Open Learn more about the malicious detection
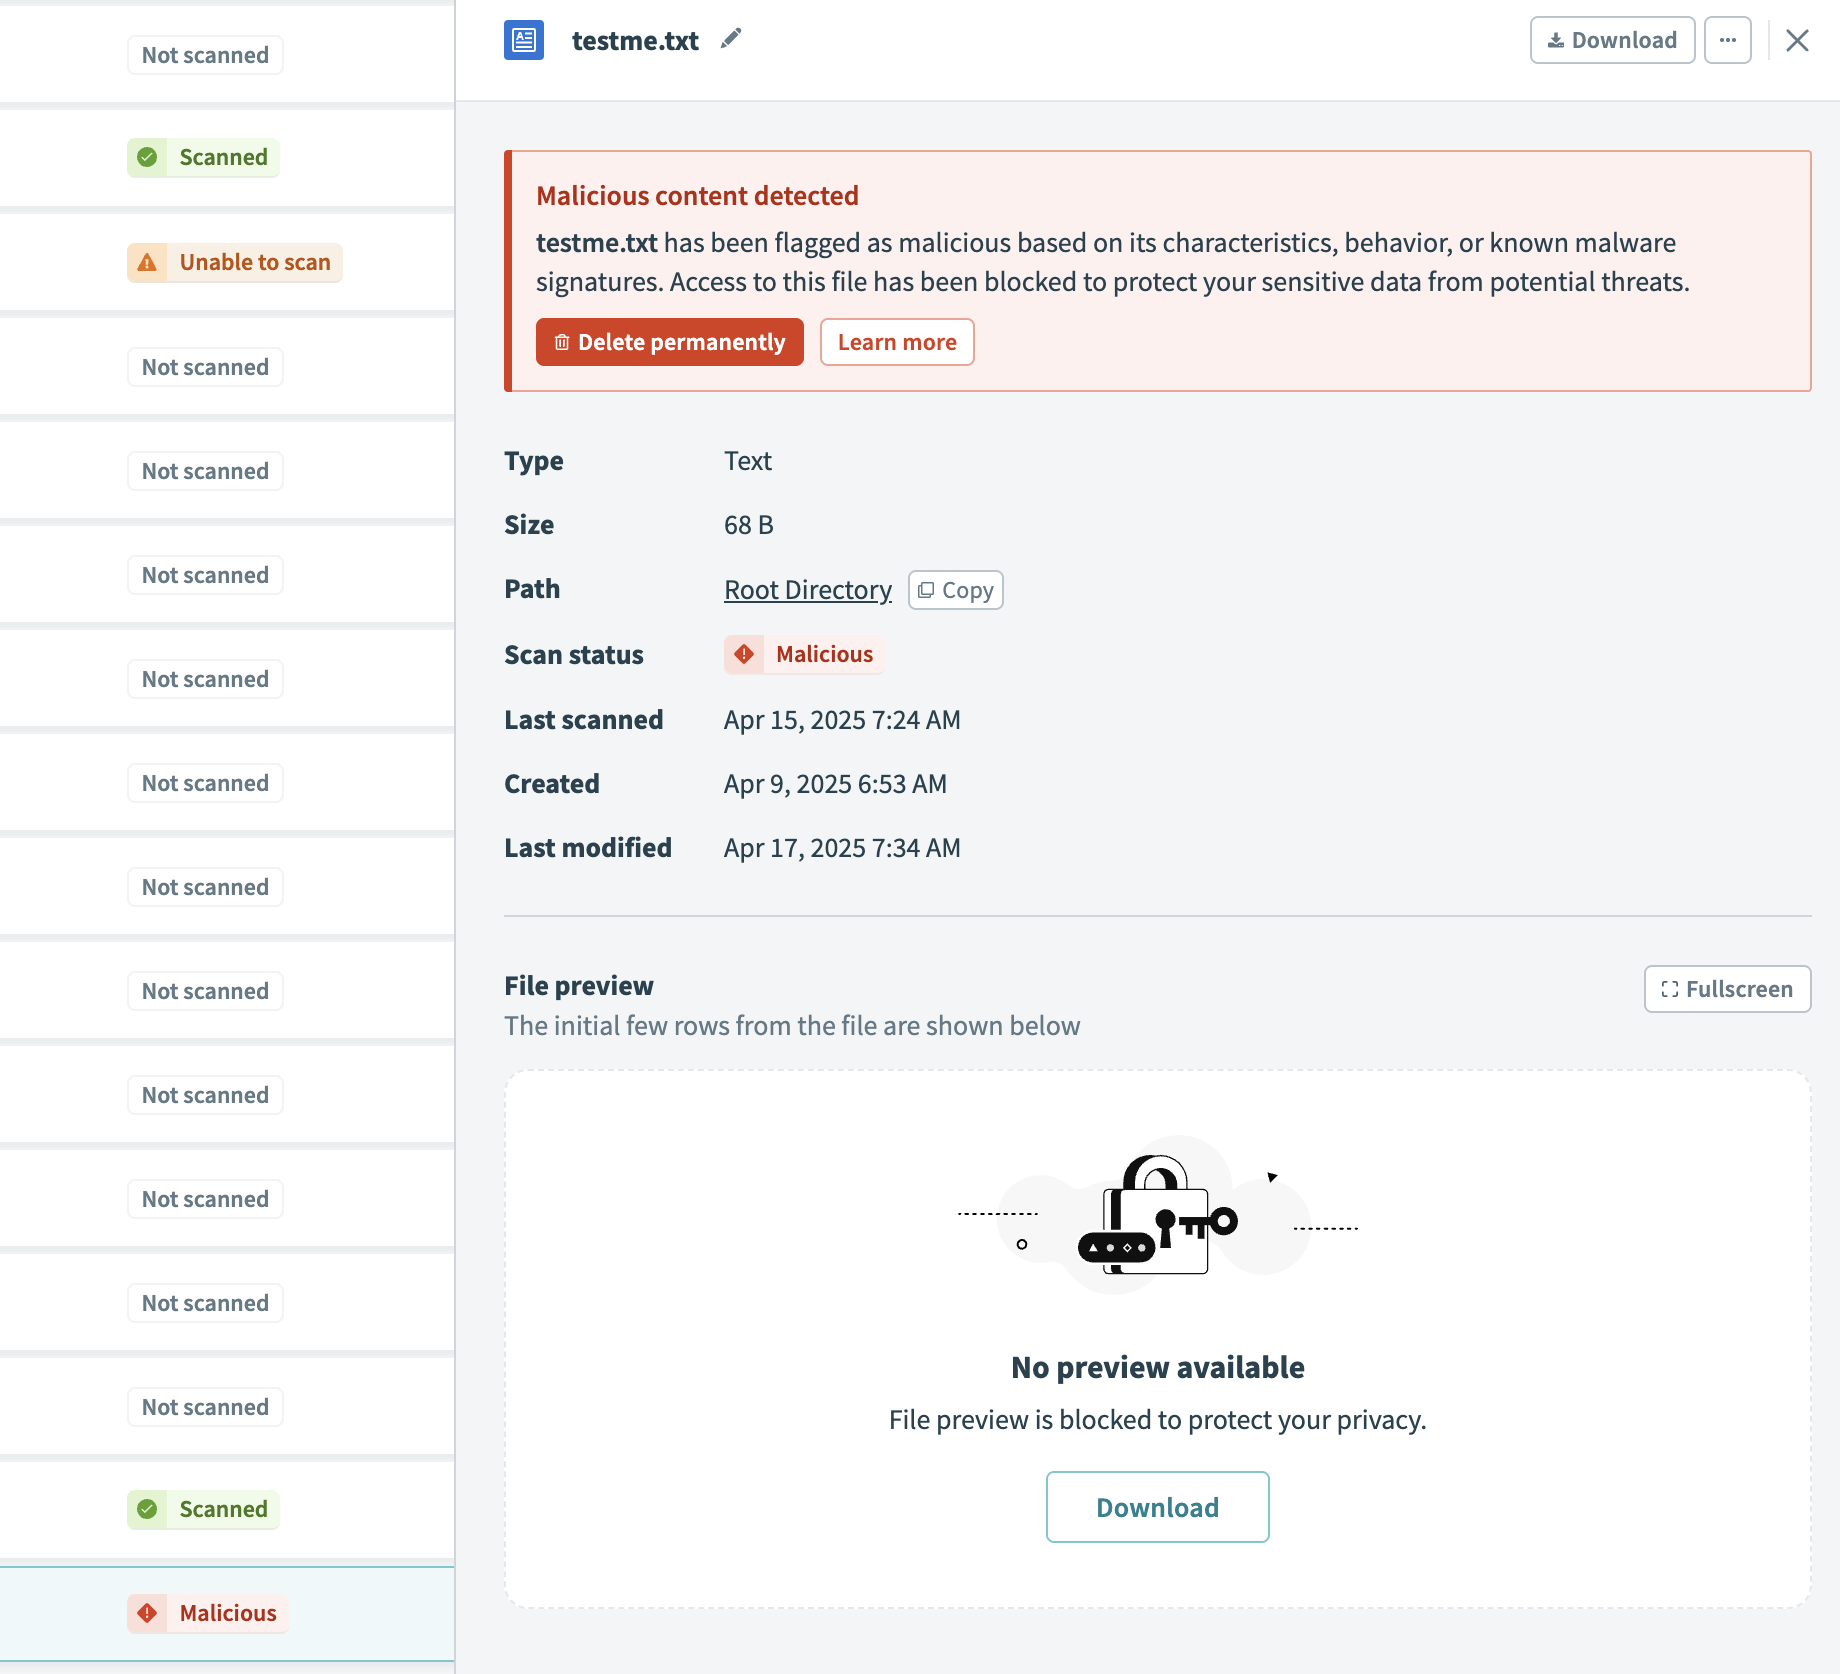This screenshot has width=1840, height=1674. (x=896, y=342)
